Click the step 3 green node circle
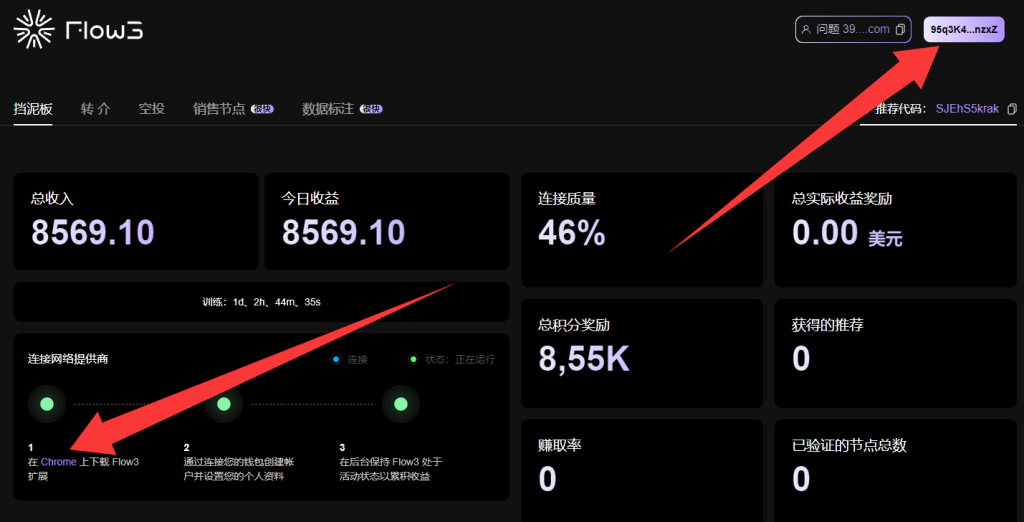Image resolution: width=1024 pixels, height=522 pixels. pyautogui.click(x=401, y=404)
